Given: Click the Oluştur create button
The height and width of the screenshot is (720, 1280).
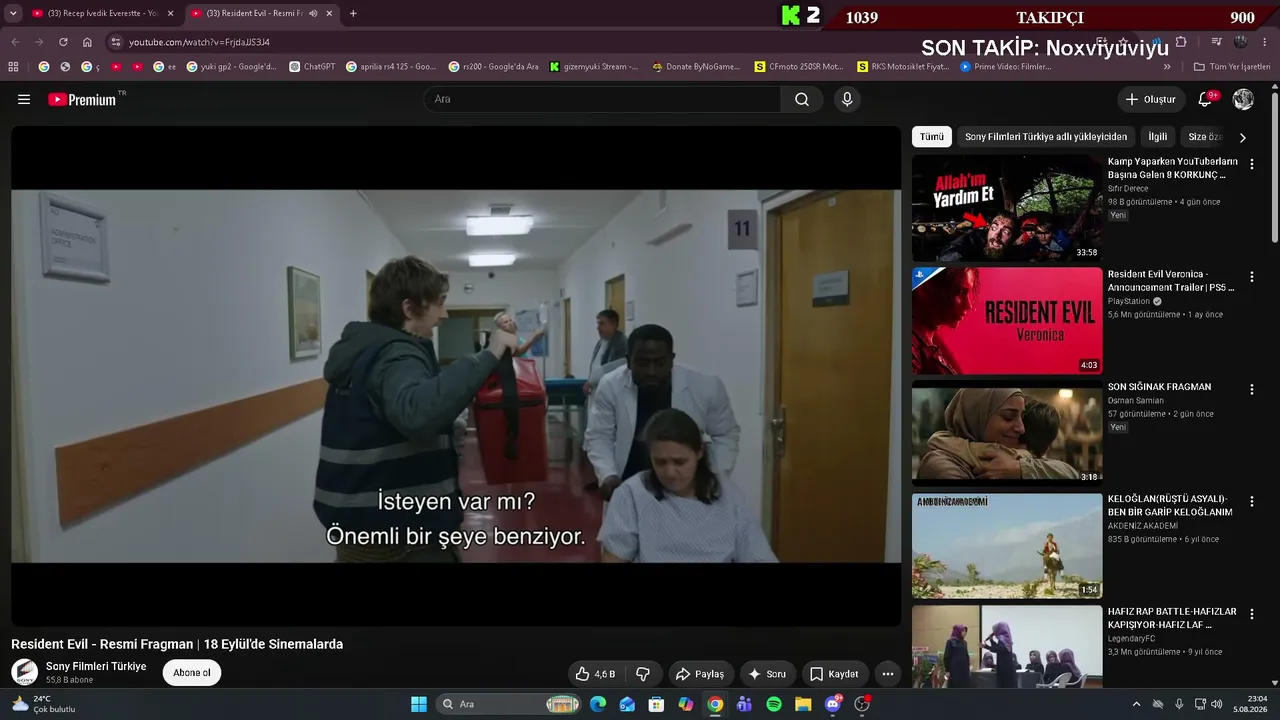Looking at the screenshot, I should (1151, 99).
